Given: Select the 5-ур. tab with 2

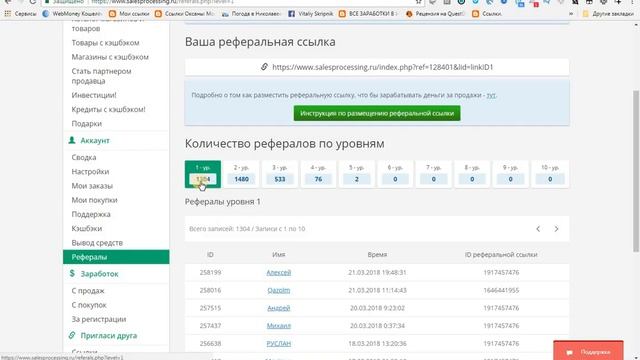Looking at the screenshot, I should (357, 174).
